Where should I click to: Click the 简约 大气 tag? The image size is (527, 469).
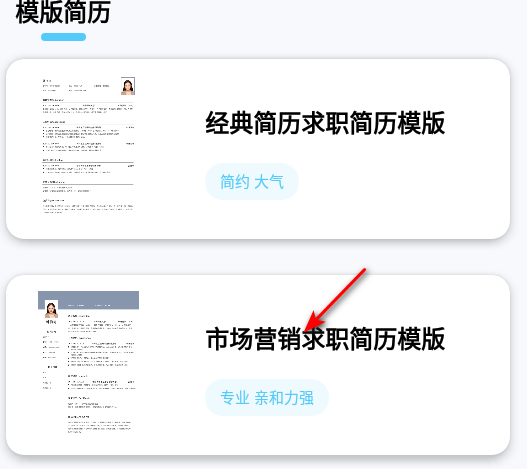coord(252,182)
